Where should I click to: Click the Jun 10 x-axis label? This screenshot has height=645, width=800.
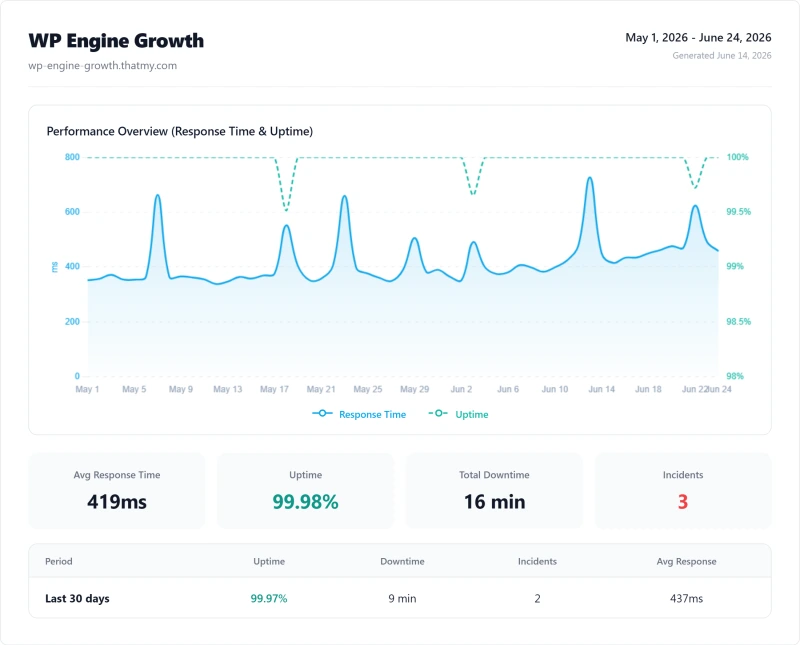[555, 389]
